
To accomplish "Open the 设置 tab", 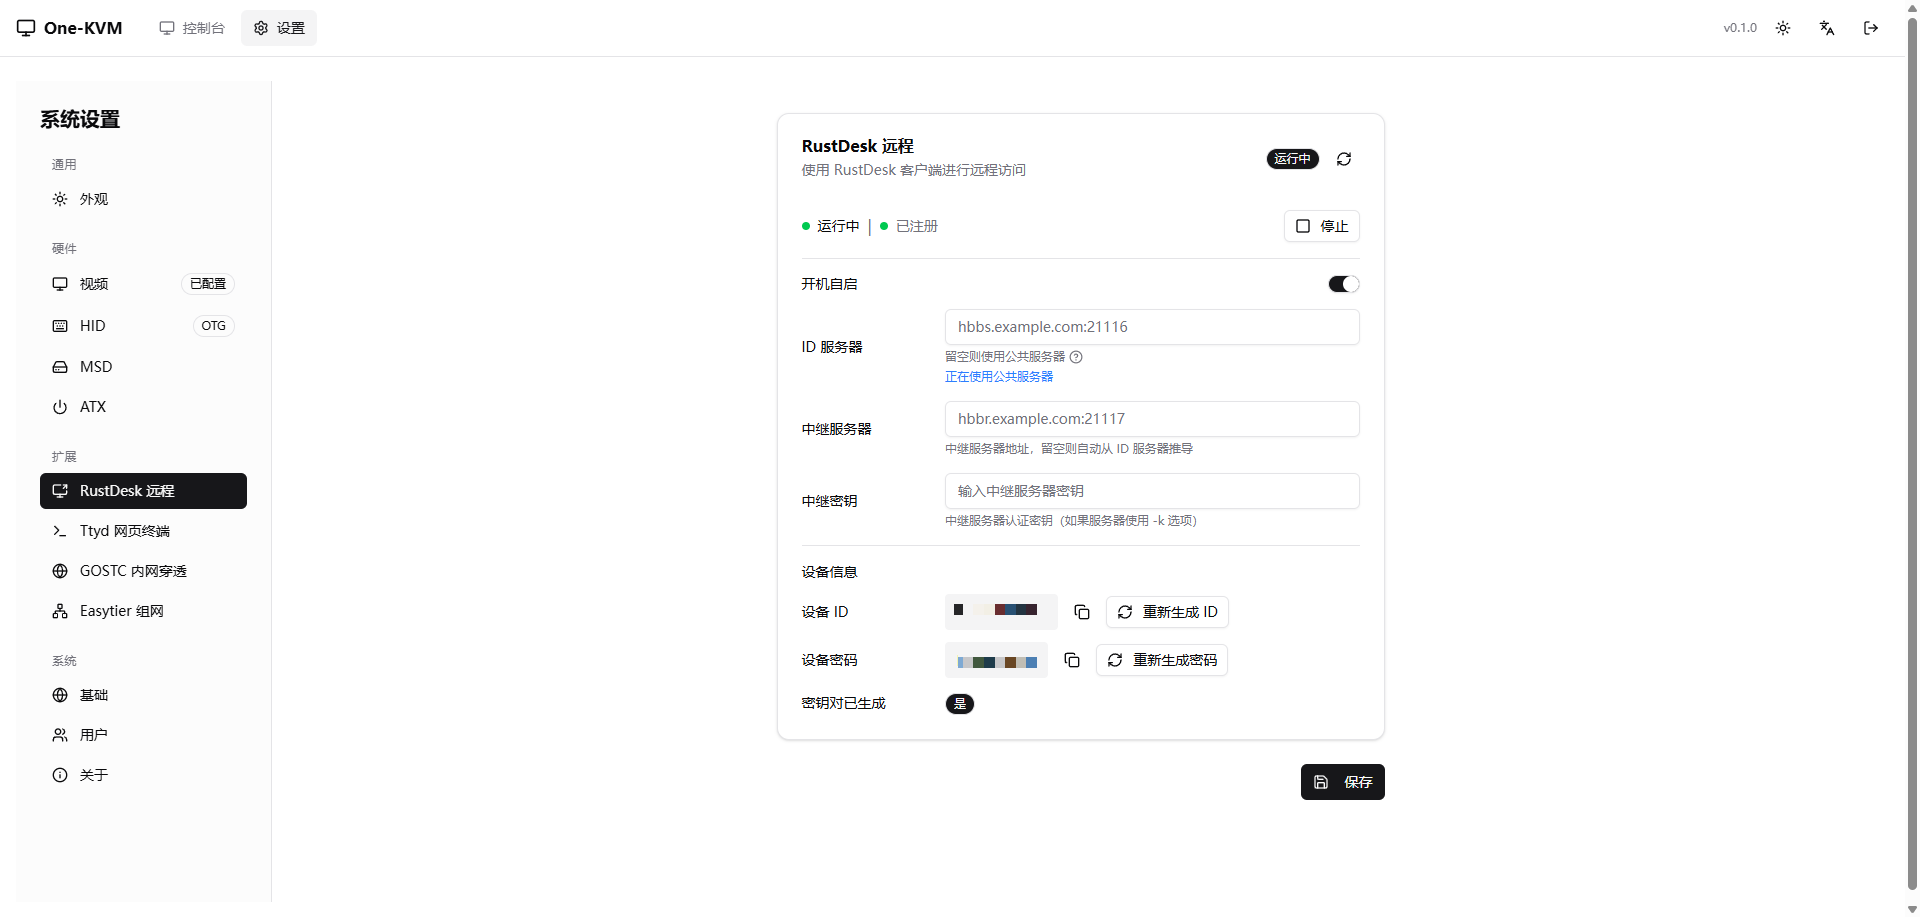I will (x=279, y=28).
